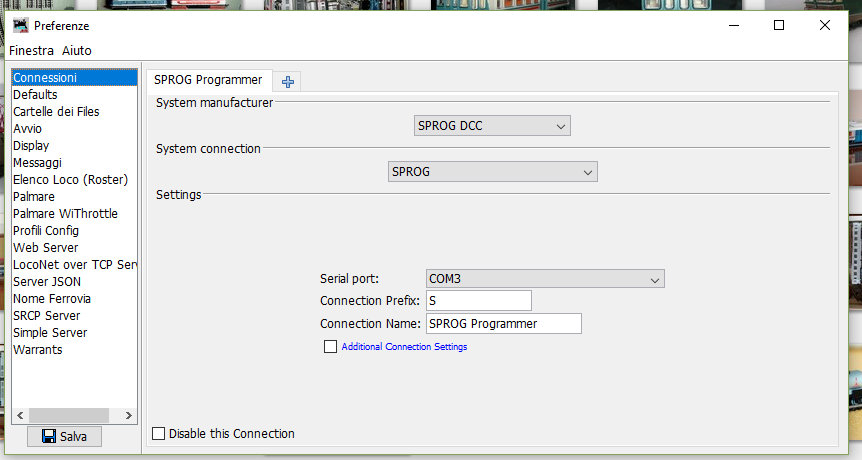
Task: Click the Connection Prefix input field
Action: click(x=478, y=301)
